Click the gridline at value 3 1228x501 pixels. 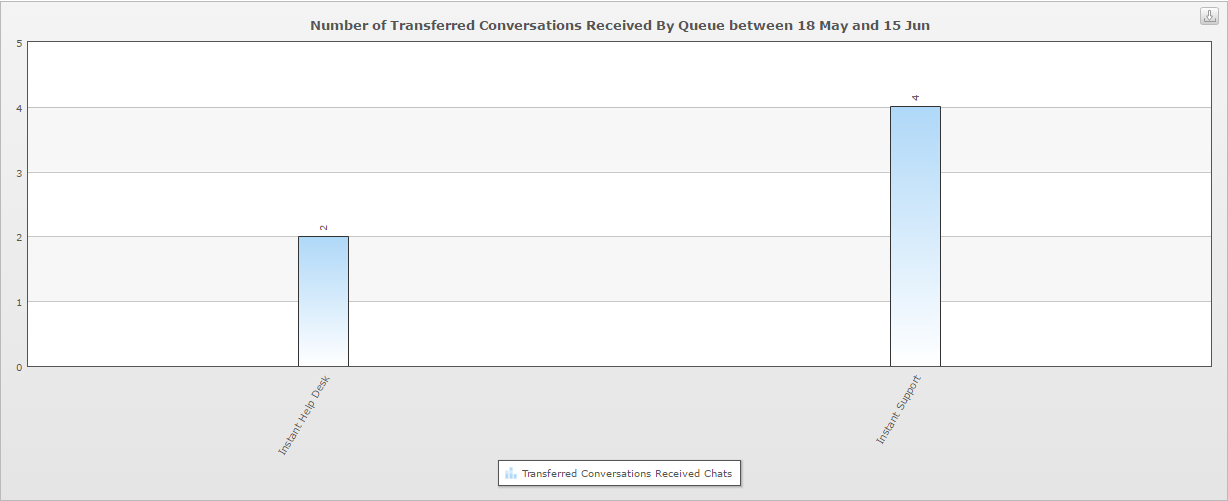pyautogui.click(x=620, y=172)
